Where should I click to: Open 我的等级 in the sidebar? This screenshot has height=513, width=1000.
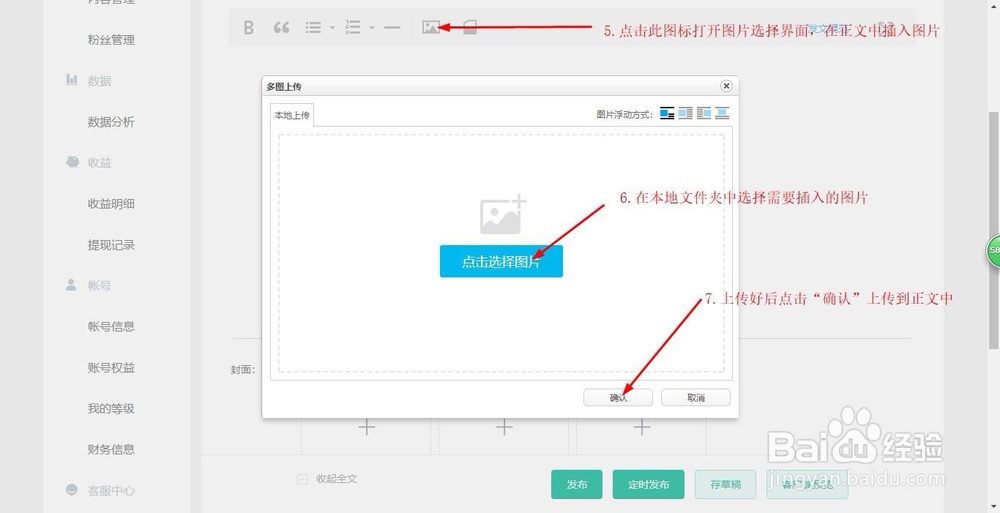(x=111, y=408)
